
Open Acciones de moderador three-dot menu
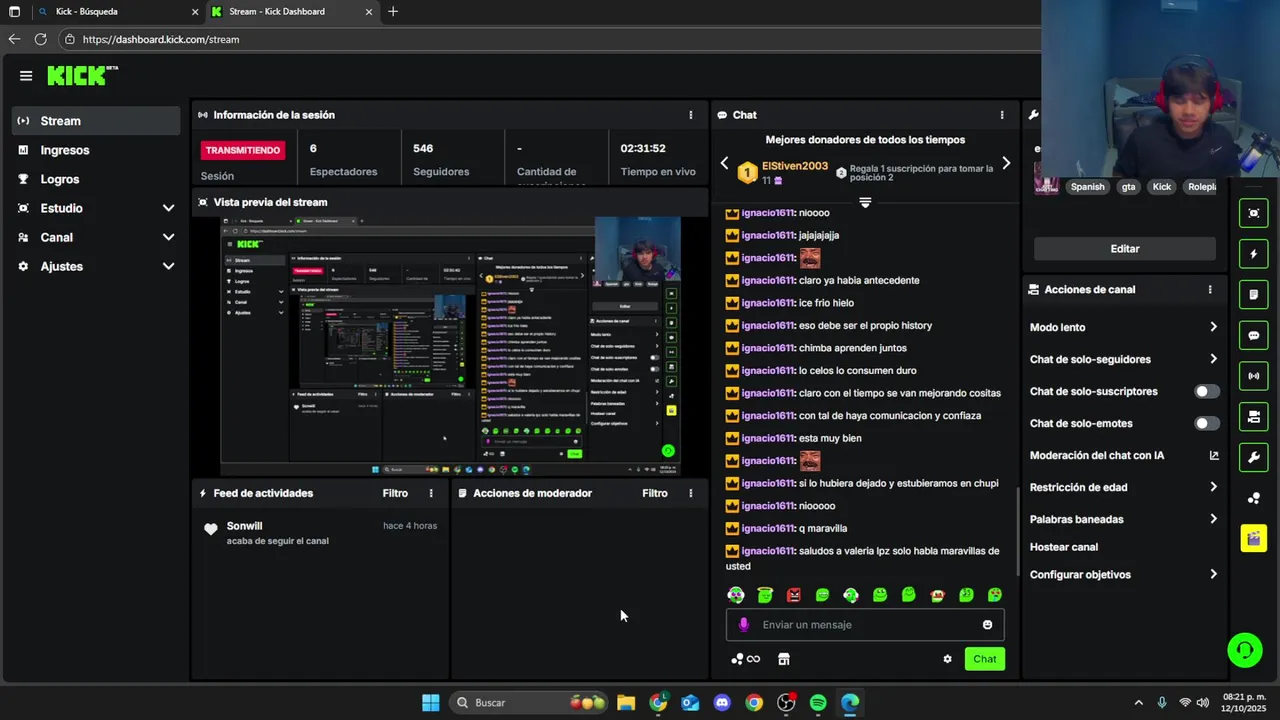point(690,493)
